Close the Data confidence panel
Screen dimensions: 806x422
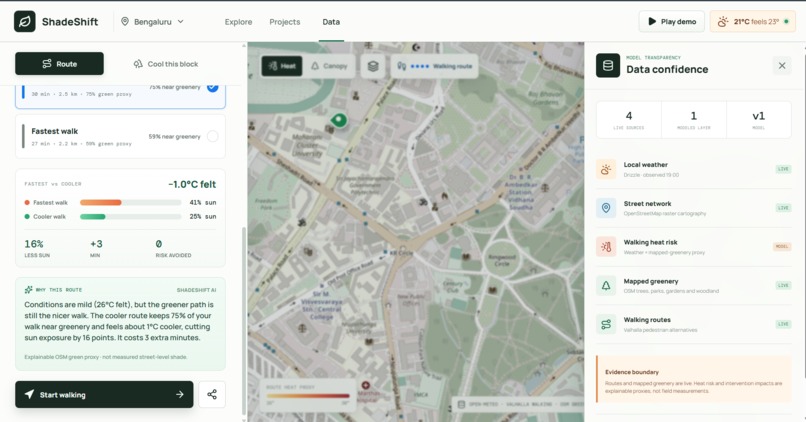tap(782, 65)
